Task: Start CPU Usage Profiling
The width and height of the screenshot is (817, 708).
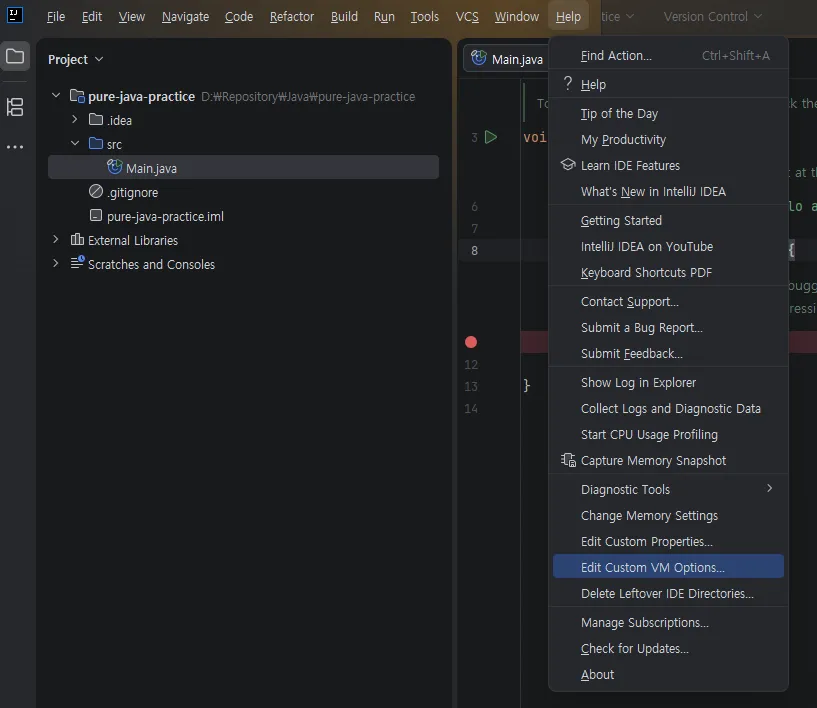Action: point(669,434)
